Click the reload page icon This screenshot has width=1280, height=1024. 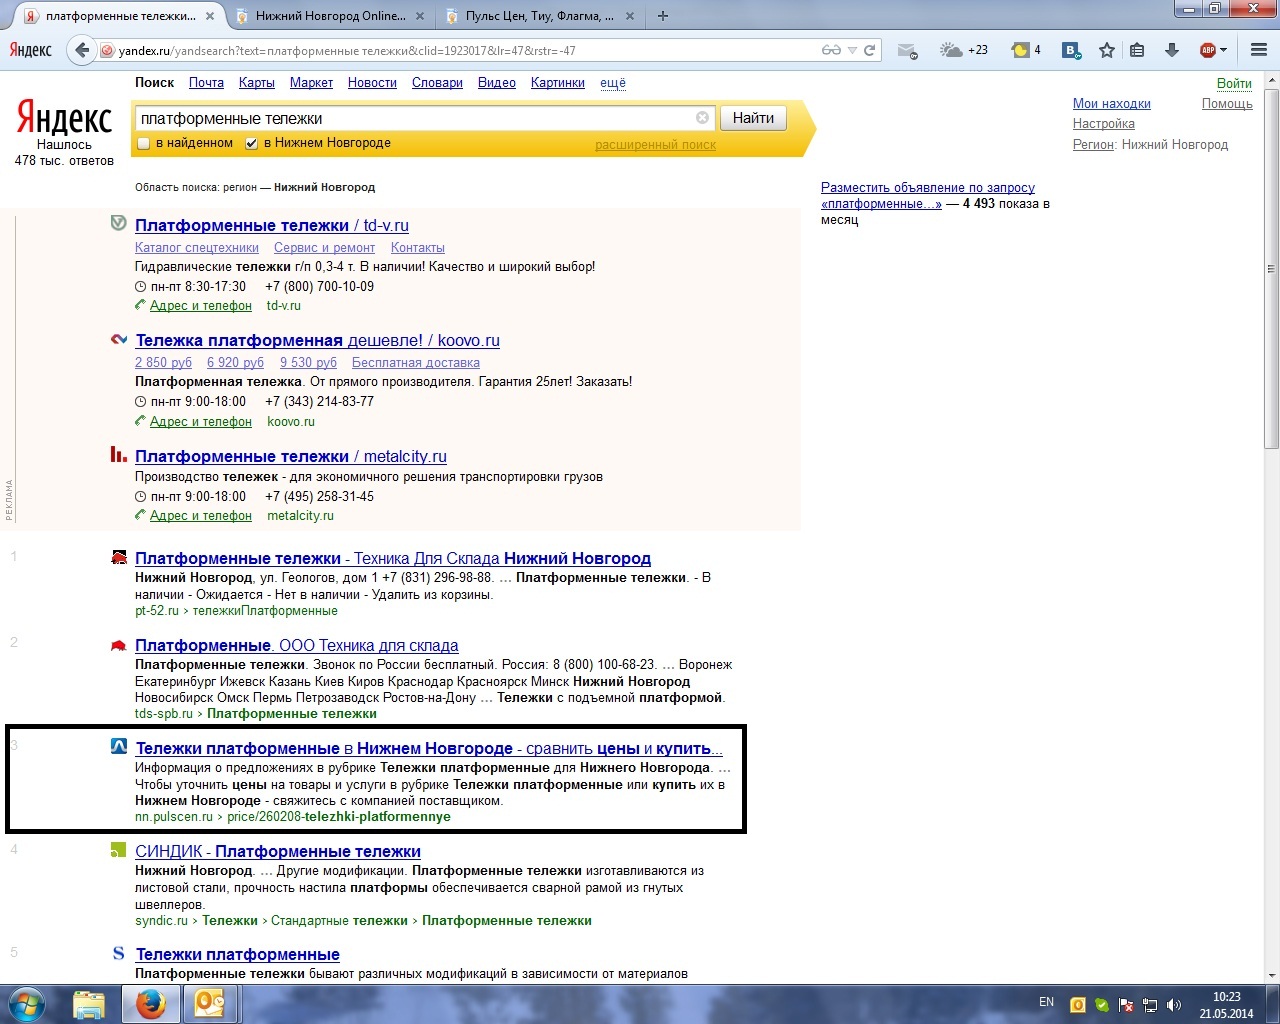click(870, 50)
